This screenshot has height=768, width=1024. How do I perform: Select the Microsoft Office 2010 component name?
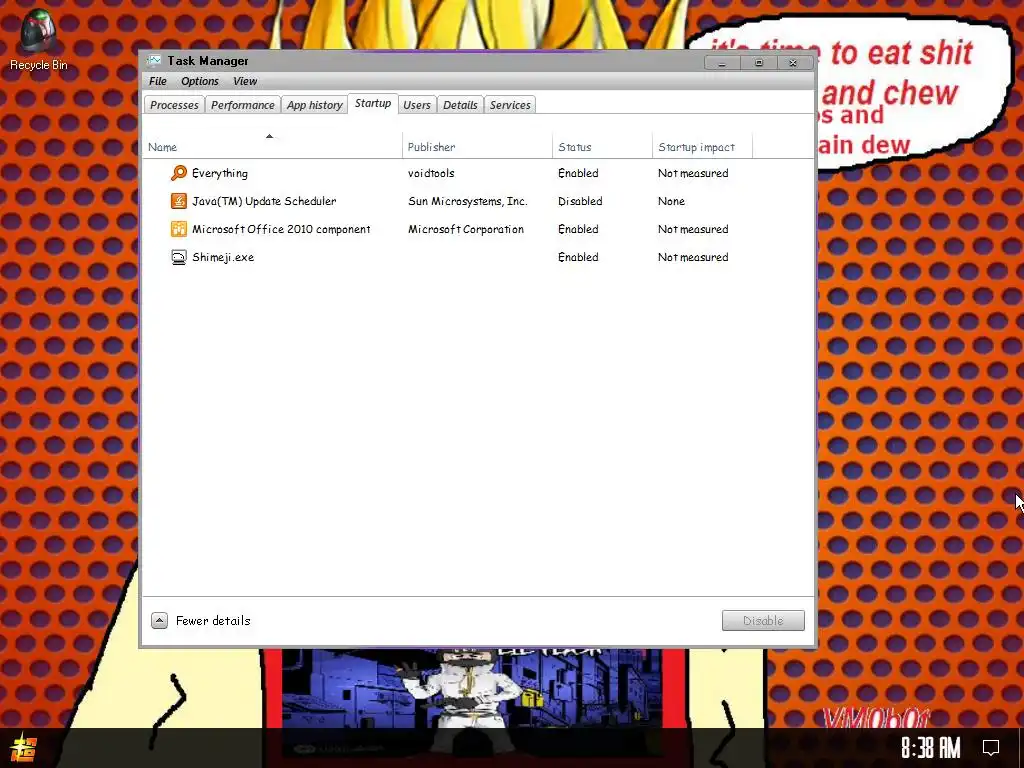click(281, 229)
